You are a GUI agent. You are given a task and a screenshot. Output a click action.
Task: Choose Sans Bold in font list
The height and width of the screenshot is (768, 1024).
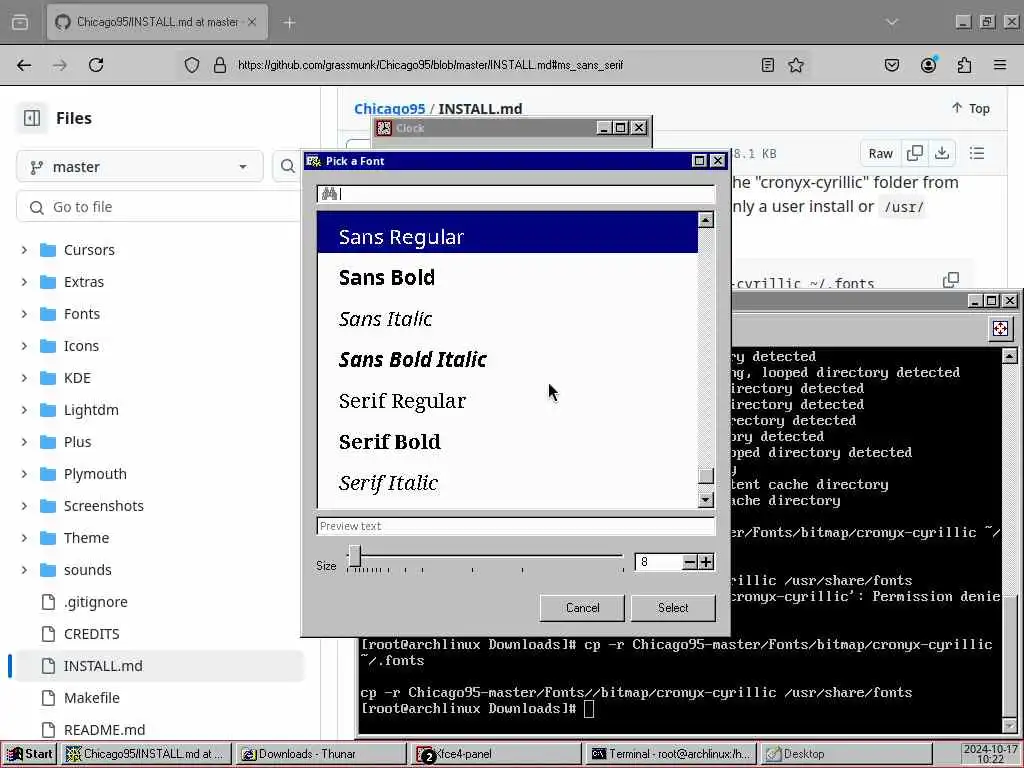[507, 278]
